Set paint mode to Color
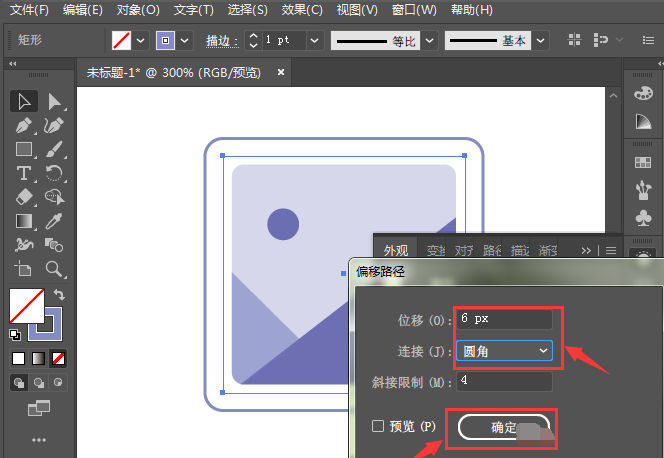The height and width of the screenshot is (458, 664). [19, 359]
